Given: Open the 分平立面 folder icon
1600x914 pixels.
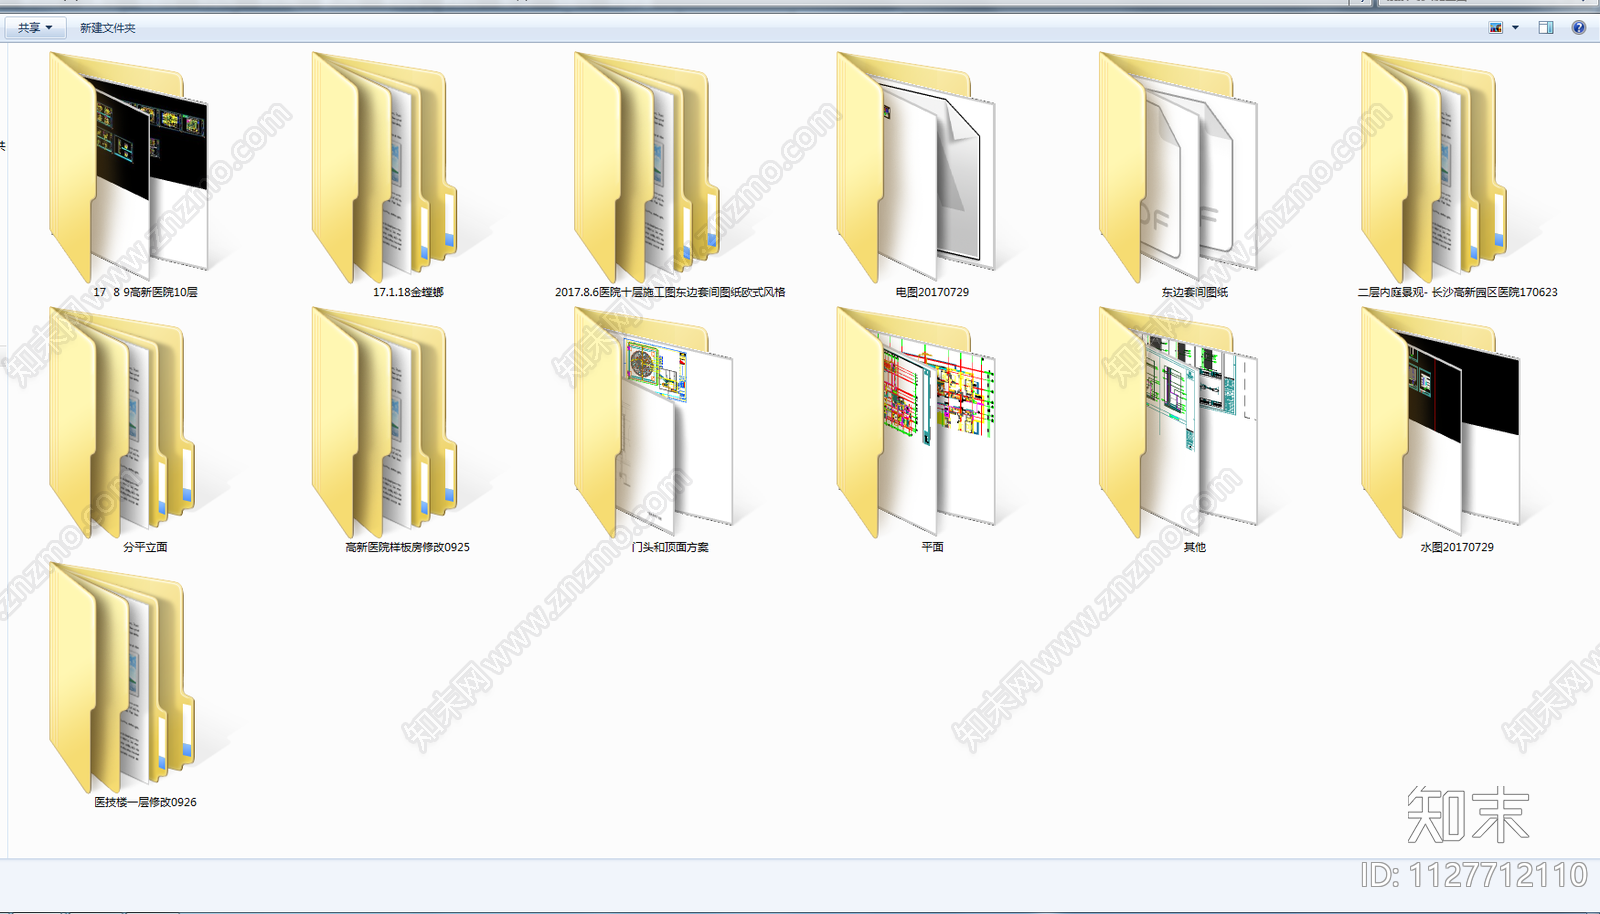Looking at the screenshot, I should point(122,422).
